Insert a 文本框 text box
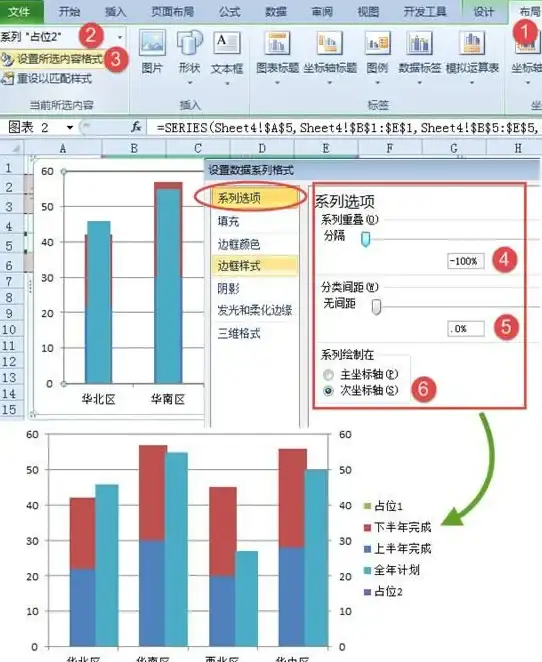This screenshot has height=662, width=542. 227,43
